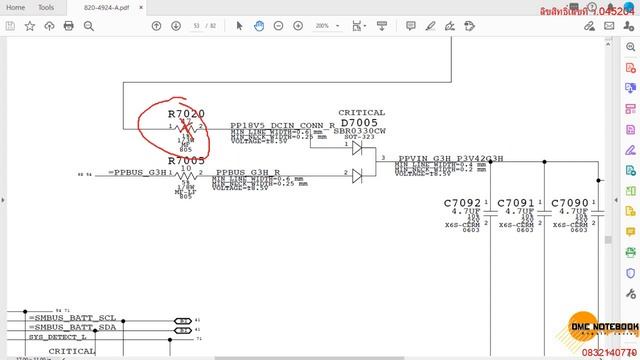
Task: Click the Print icon in toolbar
Action: point(69,26)
